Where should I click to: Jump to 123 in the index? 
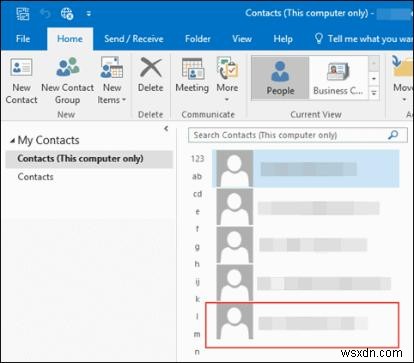tap(197, 159)
